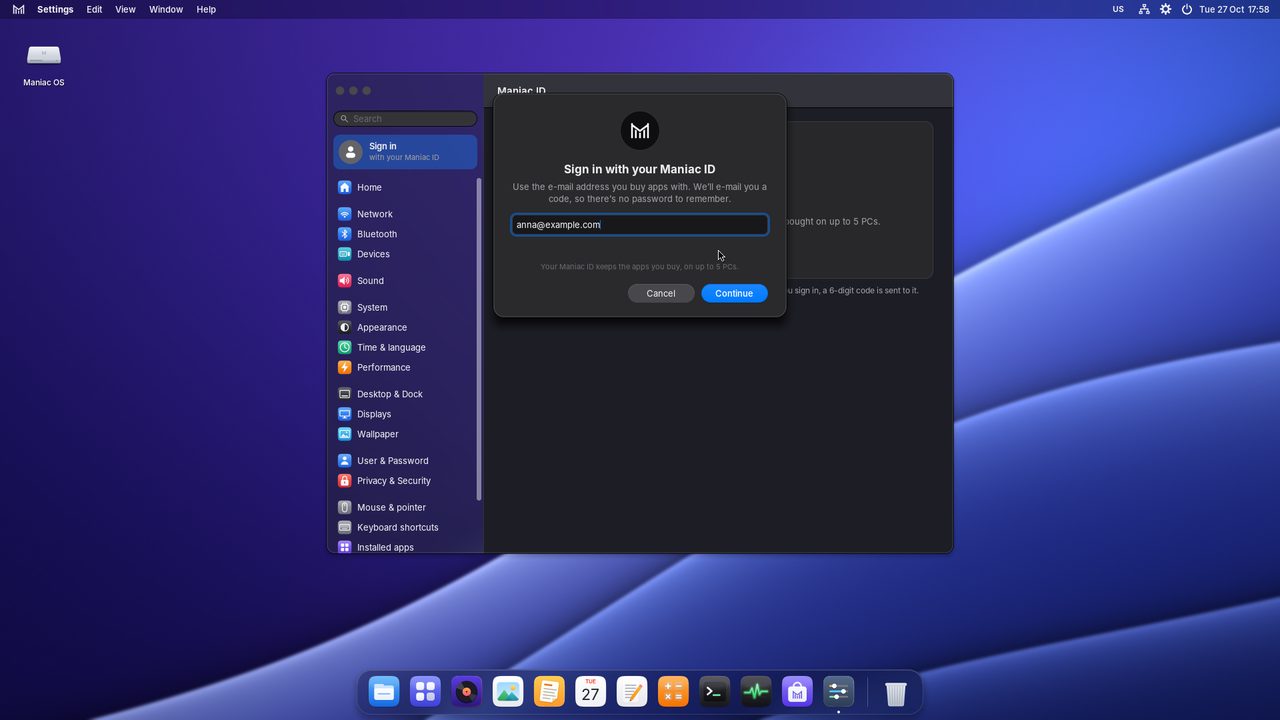Image resolution: width=1280 pixels, height=720 pixels.
Task: Open Installed apps settings
Action: pyautogui.click(x=405, y=547)
